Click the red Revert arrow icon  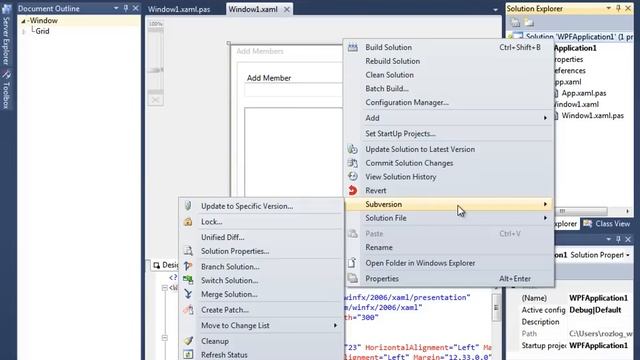(353, 190)
